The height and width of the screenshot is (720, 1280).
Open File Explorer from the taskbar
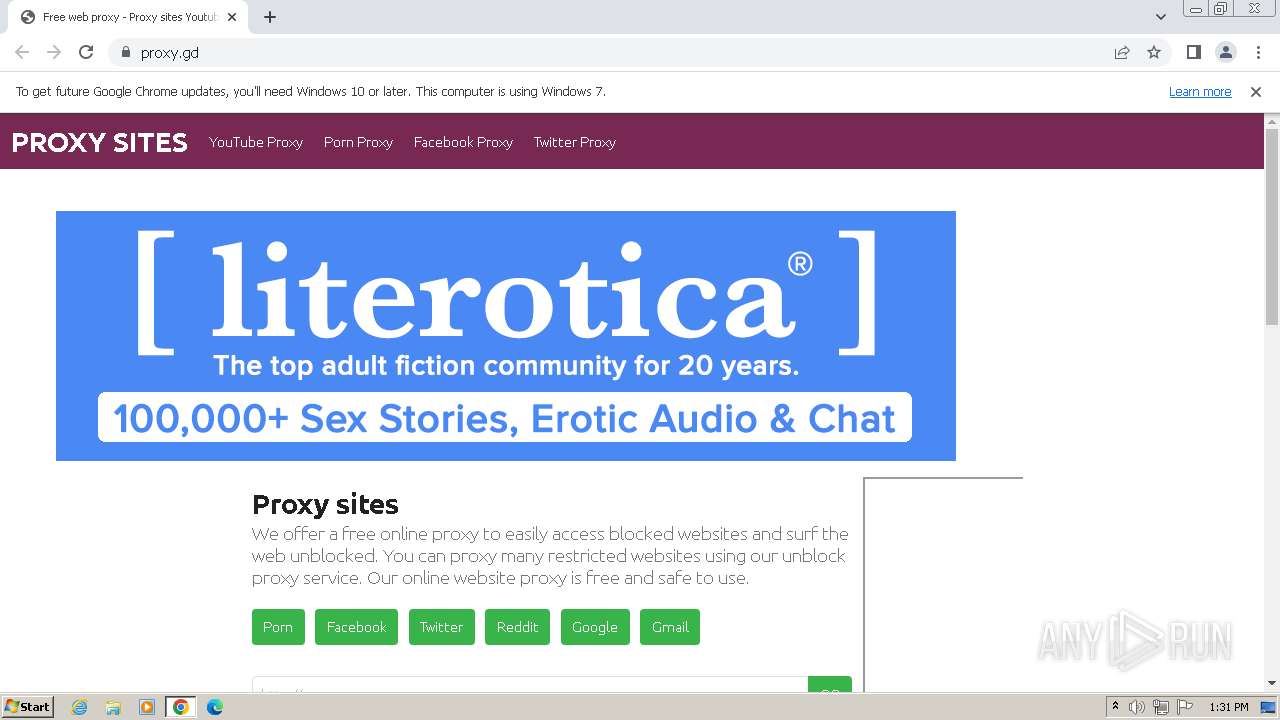point(113,707)
